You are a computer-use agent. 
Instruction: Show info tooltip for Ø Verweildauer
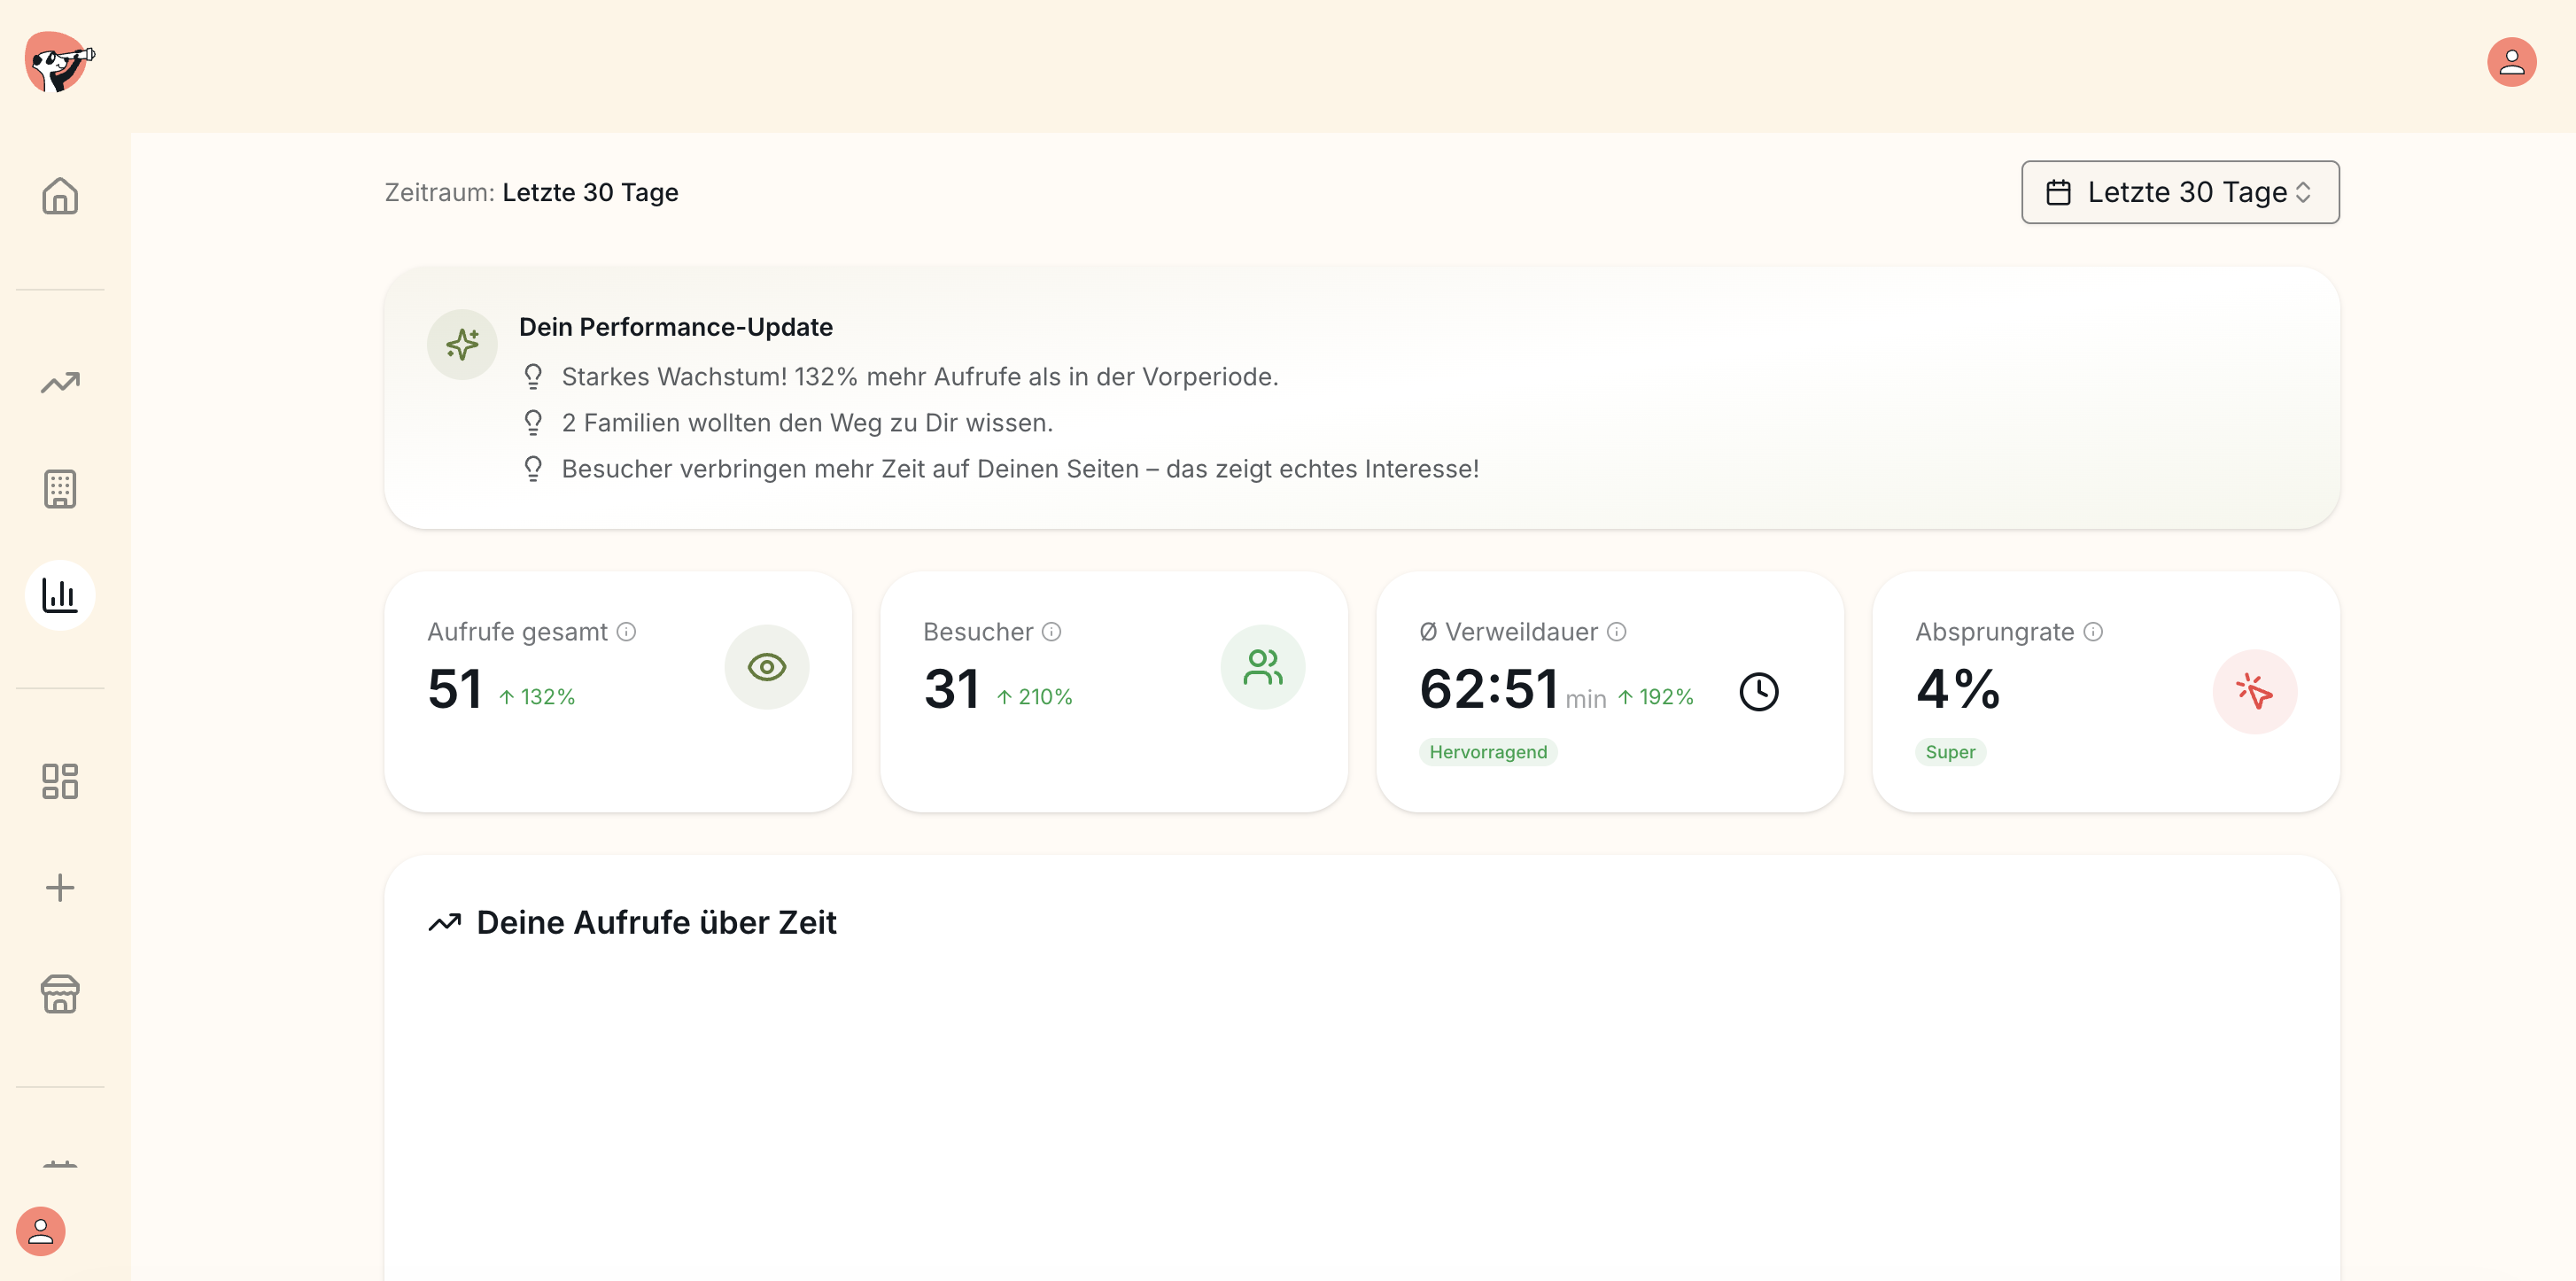click(x=1616, y=632)
